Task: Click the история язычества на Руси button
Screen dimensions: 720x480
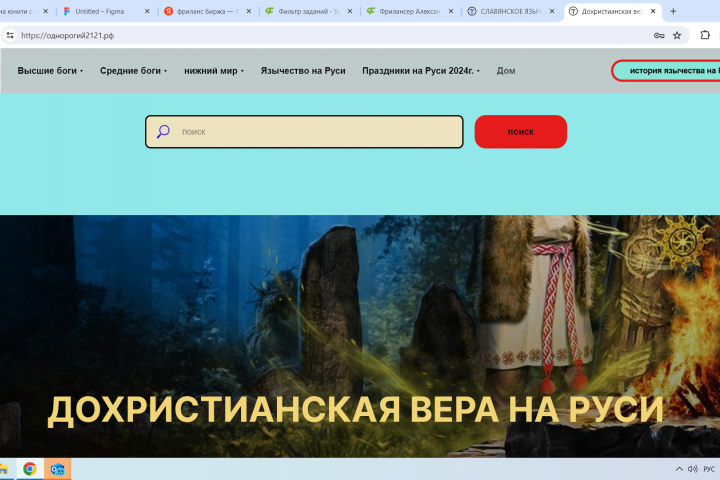Action: point(667,71)
